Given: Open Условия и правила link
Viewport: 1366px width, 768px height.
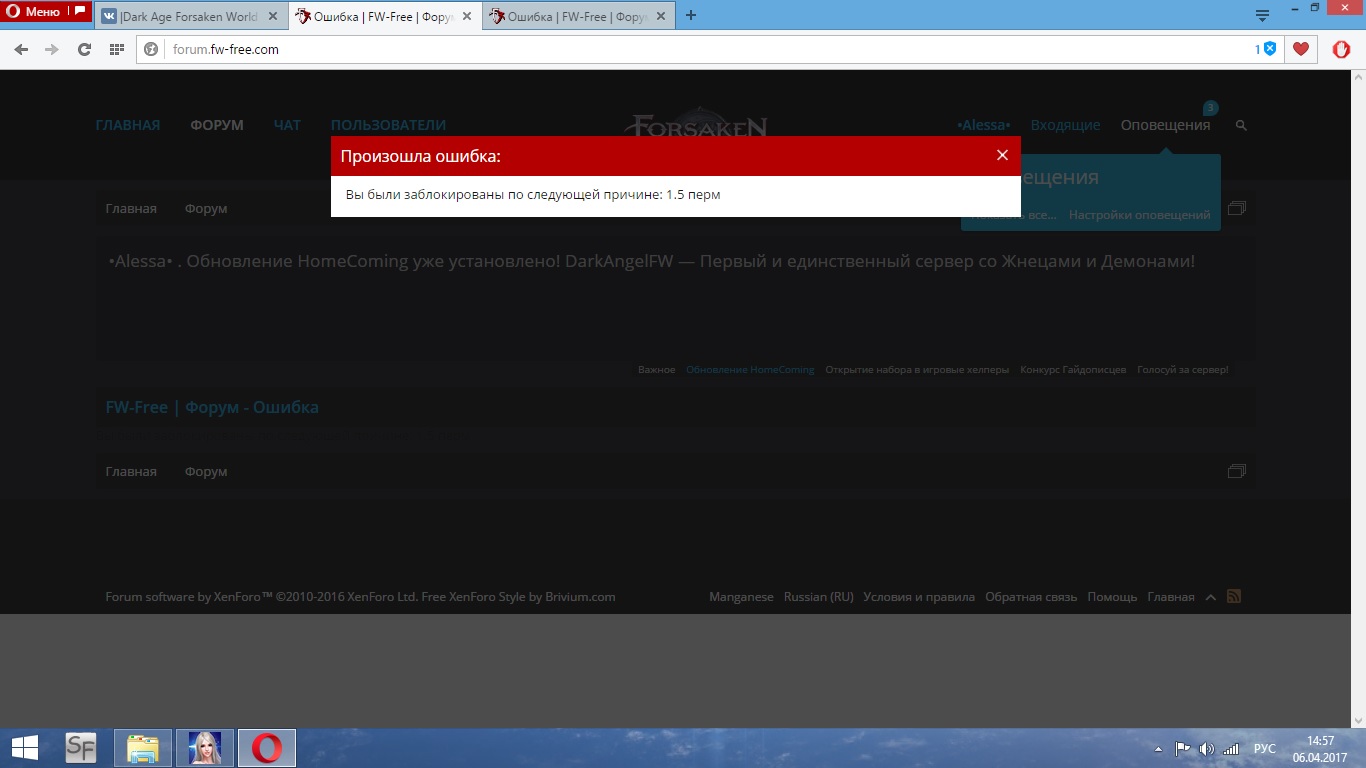Looking at the screenshot, I should pyautogui.click(x=919, y=597).
